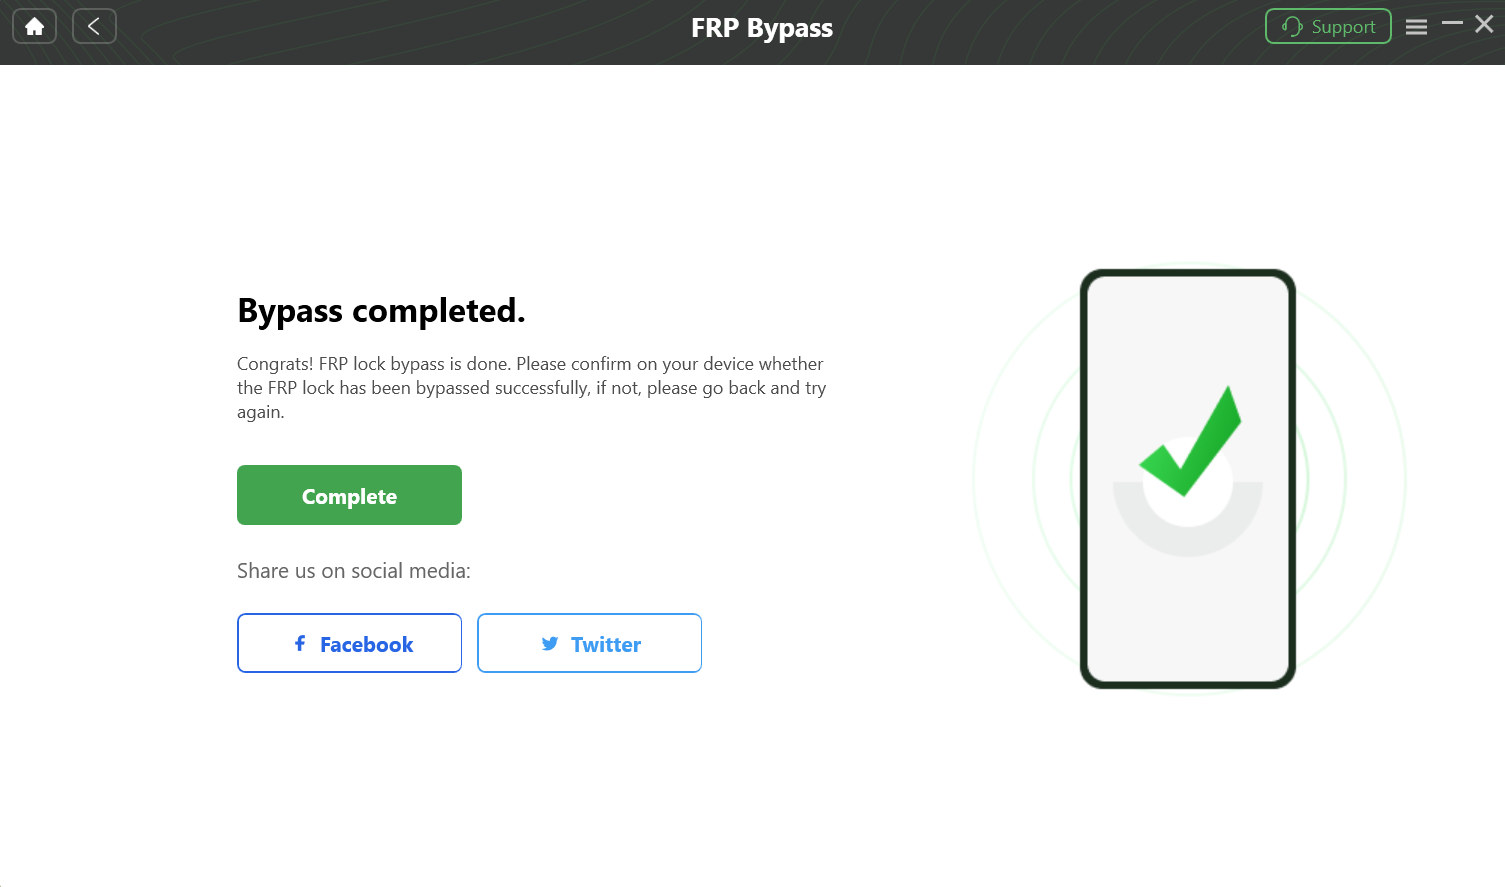Click the 'Bypass completed.' heading
This screenshot has height=887, width=1505.
point(382,310)
